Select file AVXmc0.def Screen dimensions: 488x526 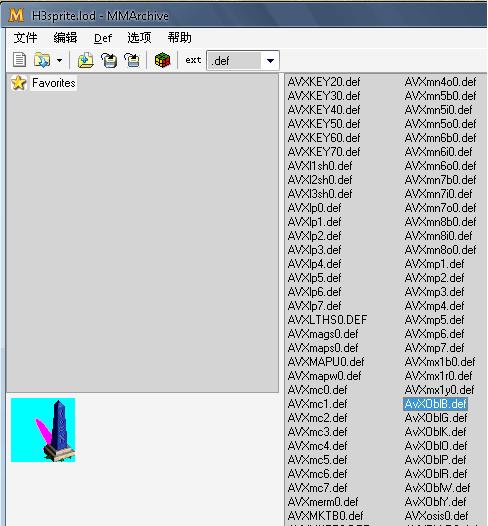[317, 390]
